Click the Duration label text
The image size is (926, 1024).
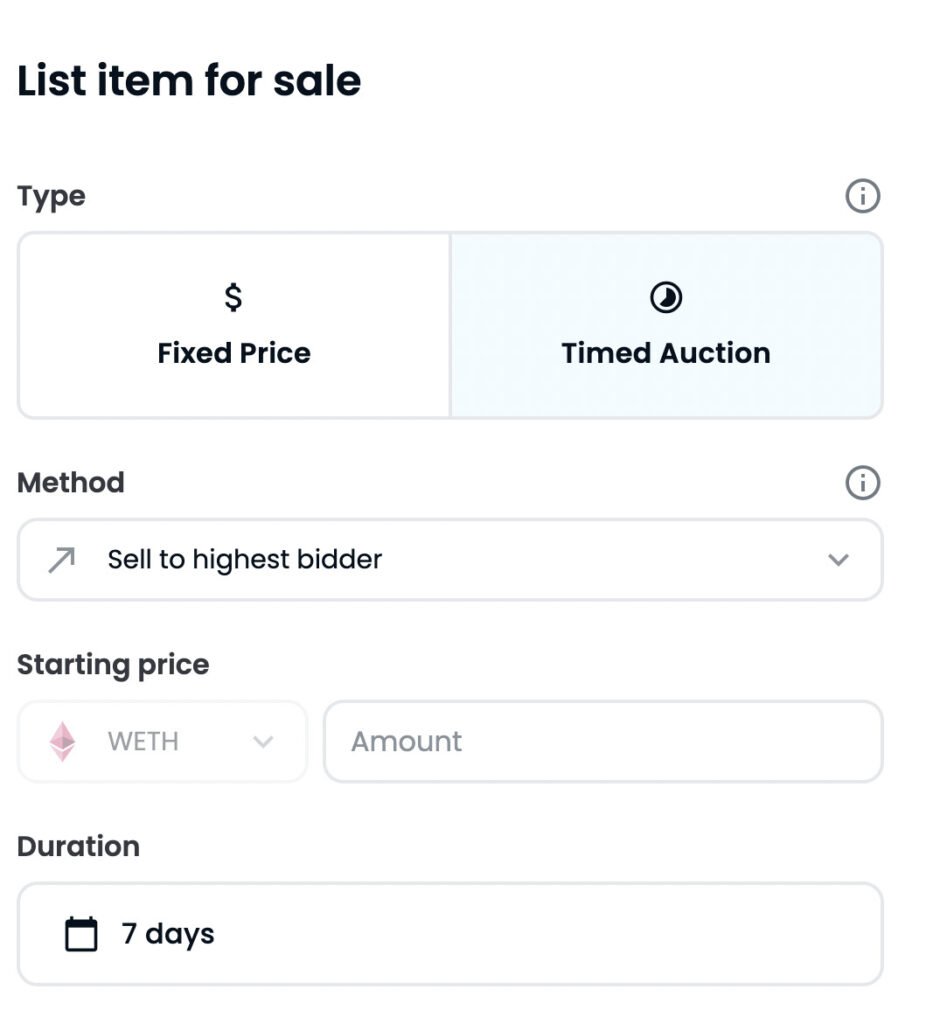click(x=78, y=846)
